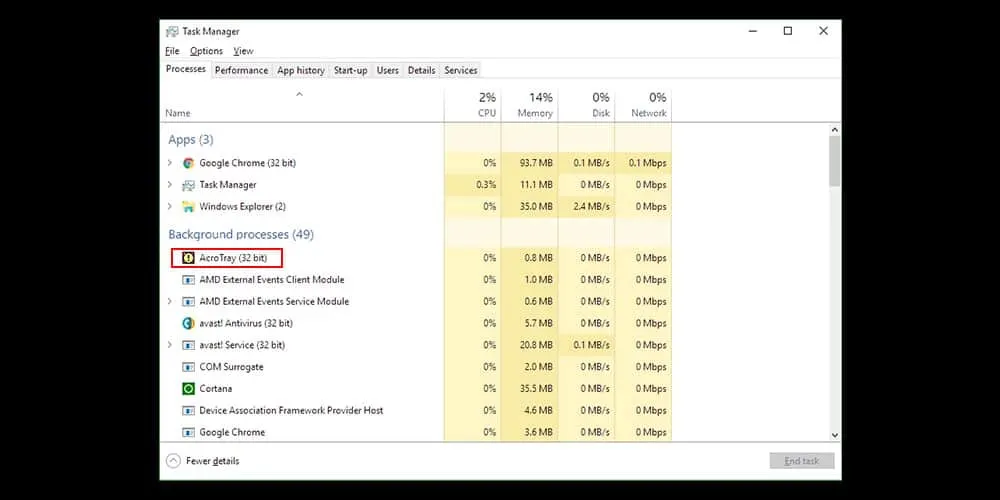Switch to the Services tab
The image size is (1000, 500).
(x=460, y=70)
